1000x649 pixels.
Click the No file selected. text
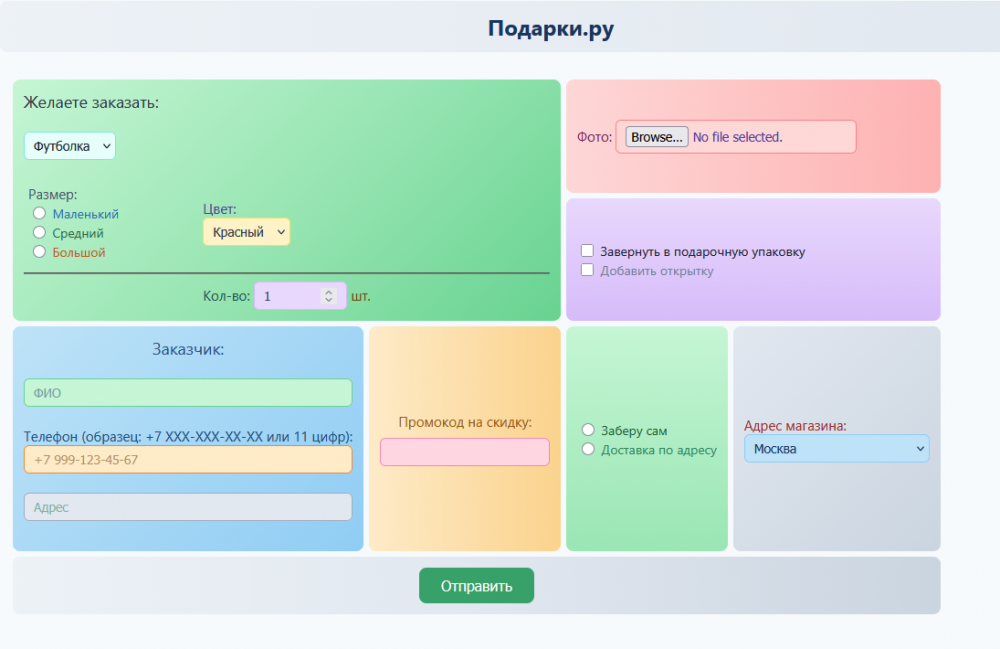pyautogui.click(x=737, y=137)
